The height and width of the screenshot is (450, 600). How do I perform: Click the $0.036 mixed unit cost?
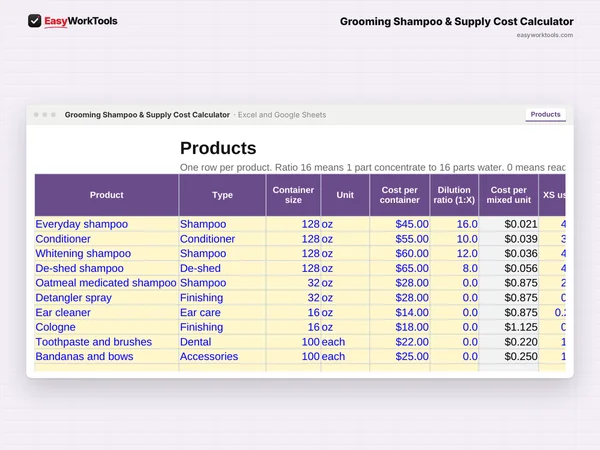click(509, 253)
